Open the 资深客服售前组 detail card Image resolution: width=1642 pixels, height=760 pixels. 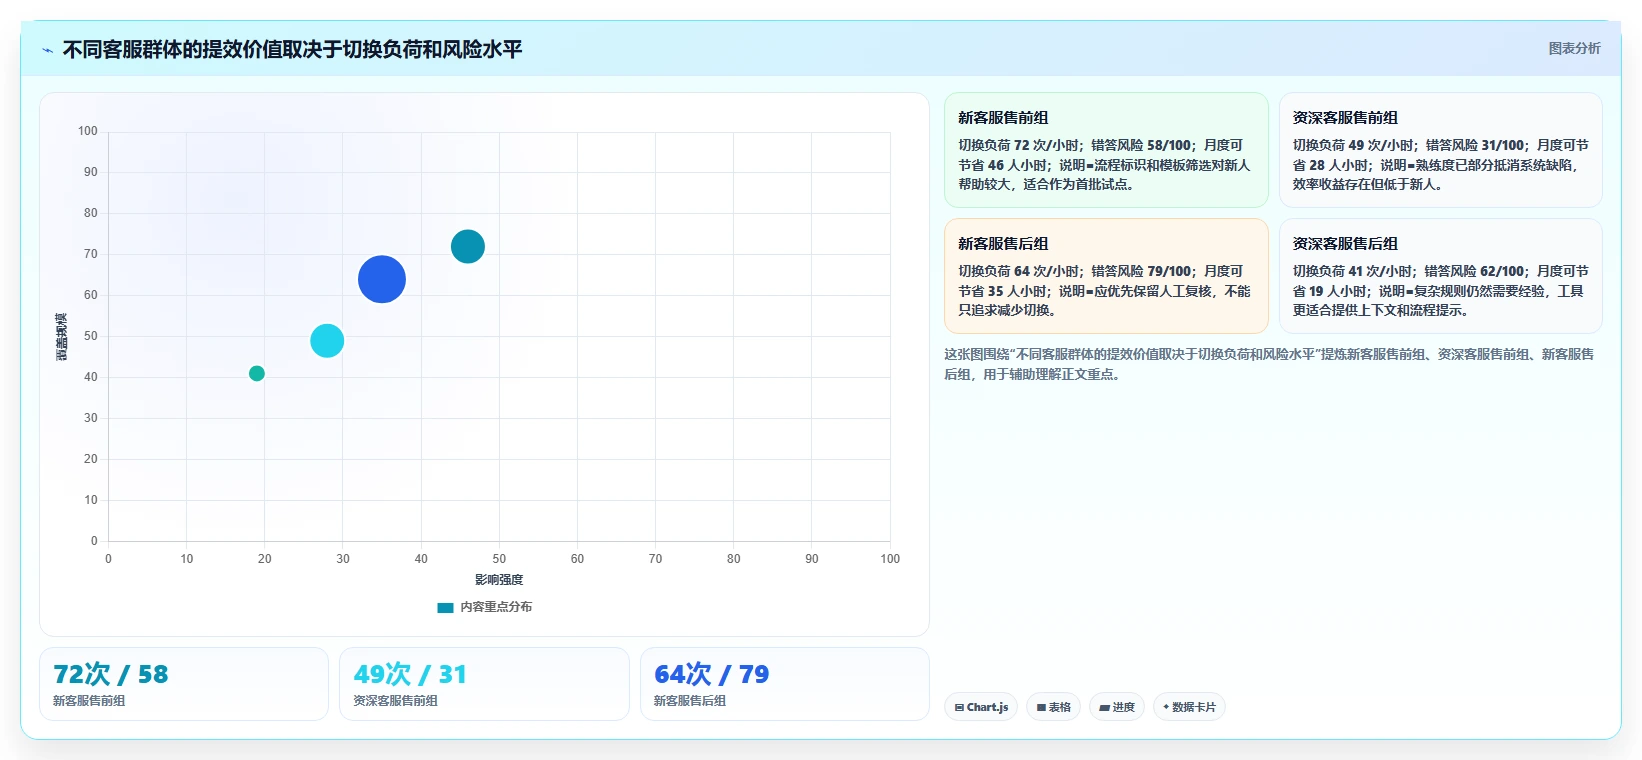[x=1441, y=150]
